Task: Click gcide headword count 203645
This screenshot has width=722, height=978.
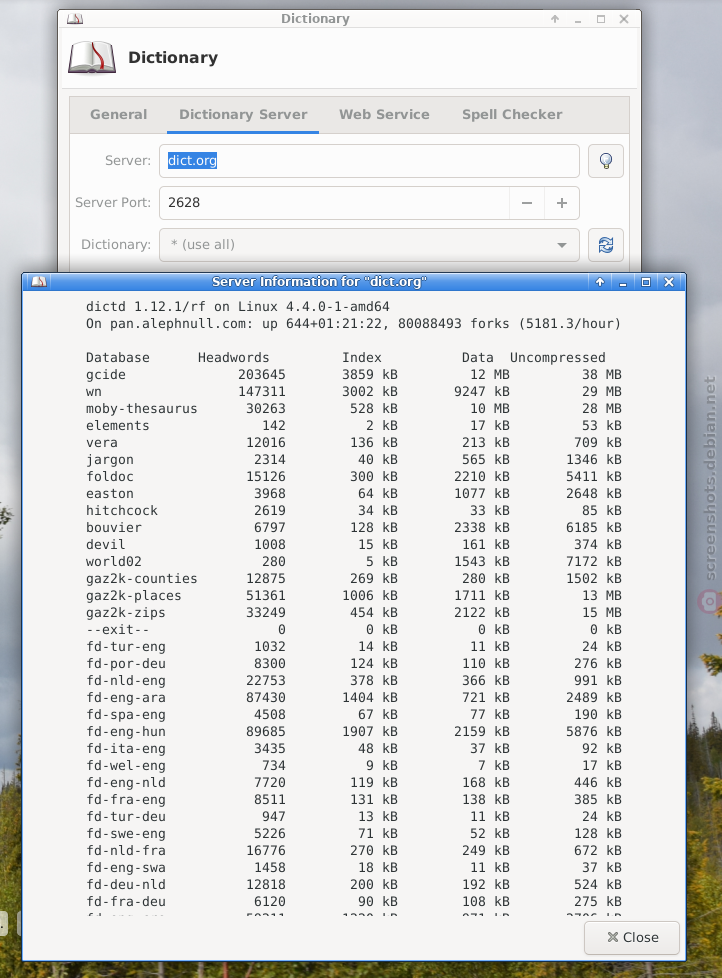Action: point(261,375)
